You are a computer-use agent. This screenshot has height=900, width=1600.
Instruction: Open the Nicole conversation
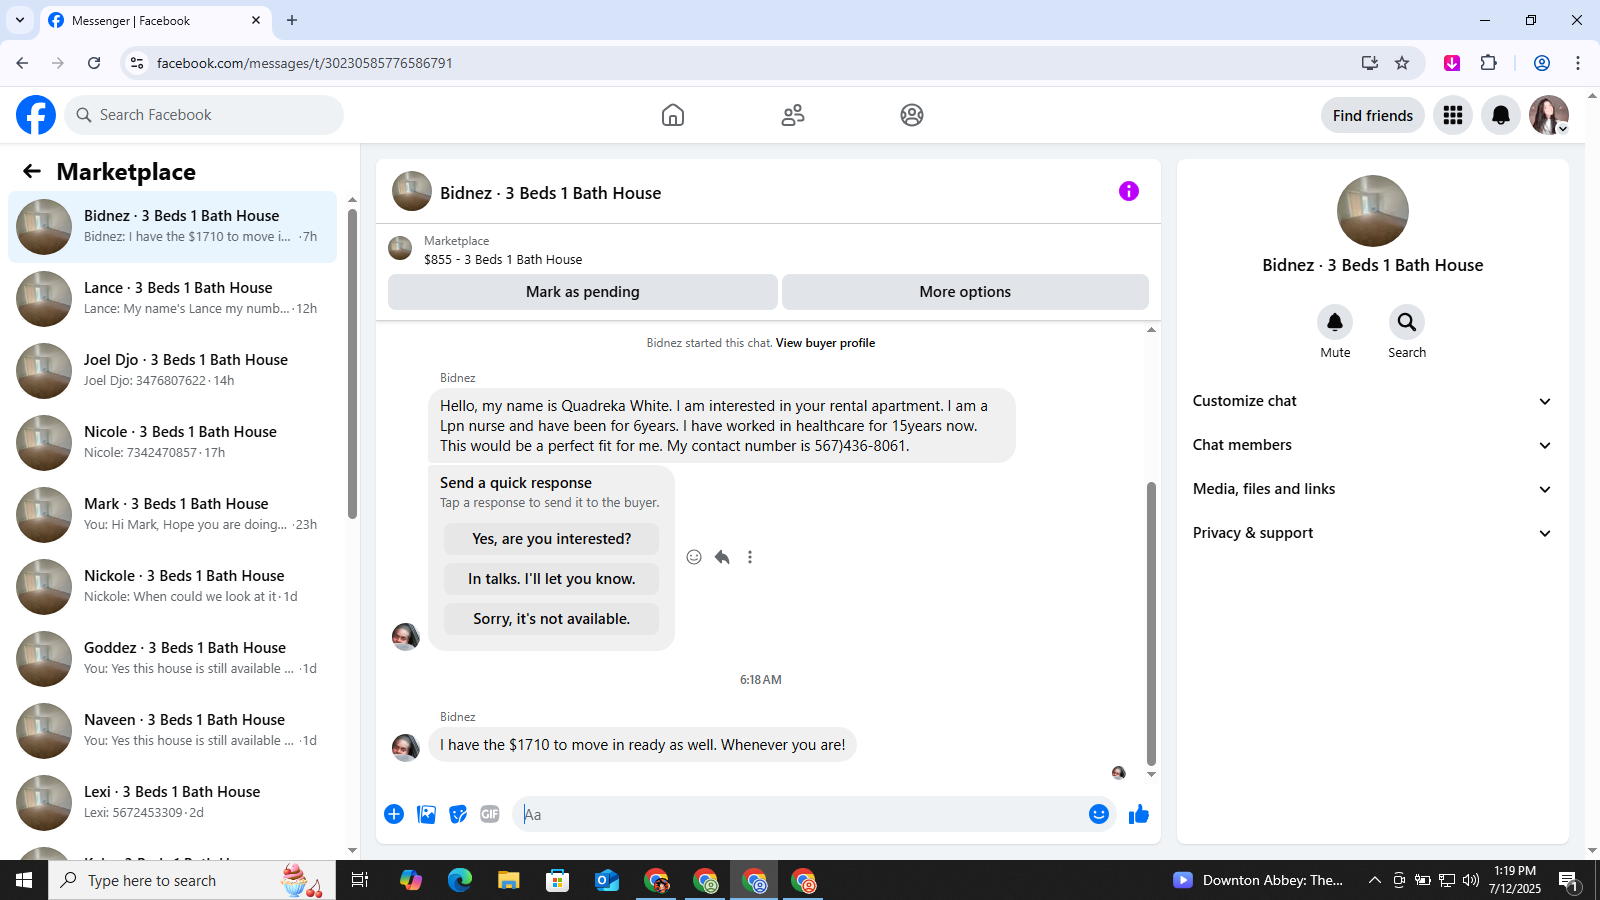tap(172, 443)
